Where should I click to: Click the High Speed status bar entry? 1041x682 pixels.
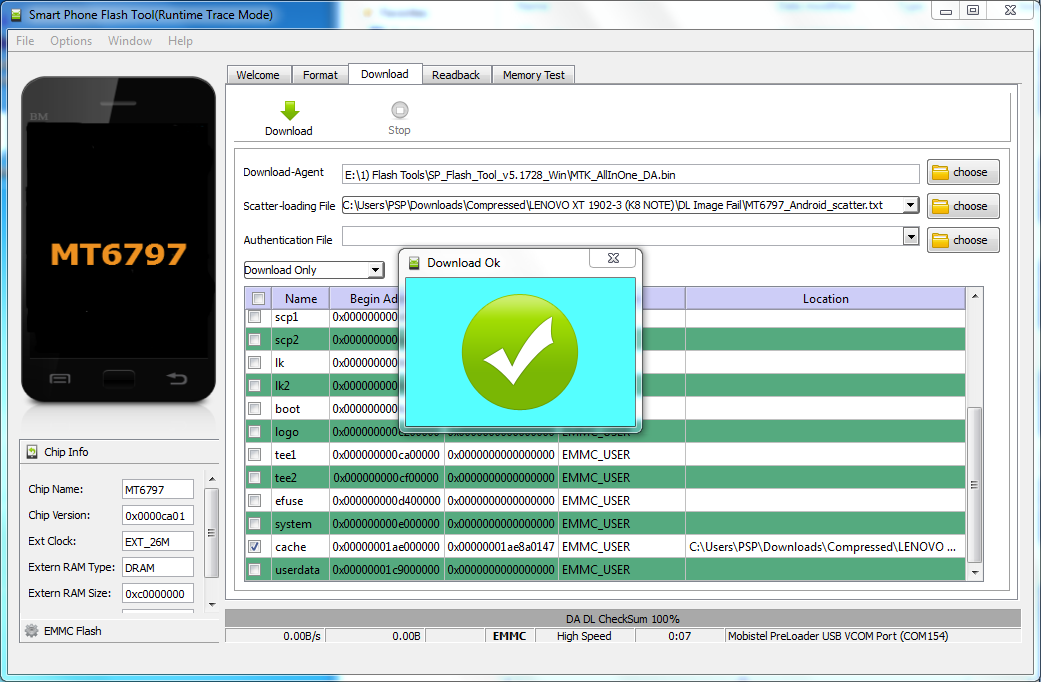pos(584,636)
